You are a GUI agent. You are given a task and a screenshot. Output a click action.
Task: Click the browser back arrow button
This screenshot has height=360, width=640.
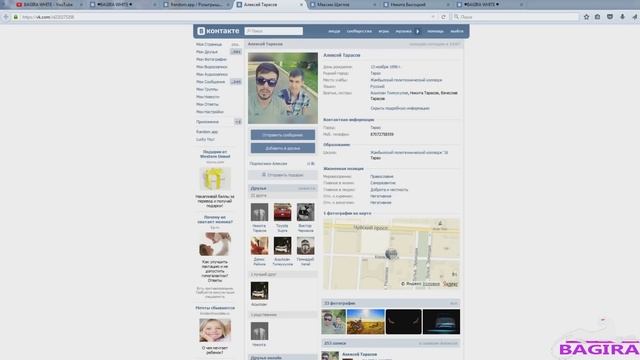tap(6, 17)
